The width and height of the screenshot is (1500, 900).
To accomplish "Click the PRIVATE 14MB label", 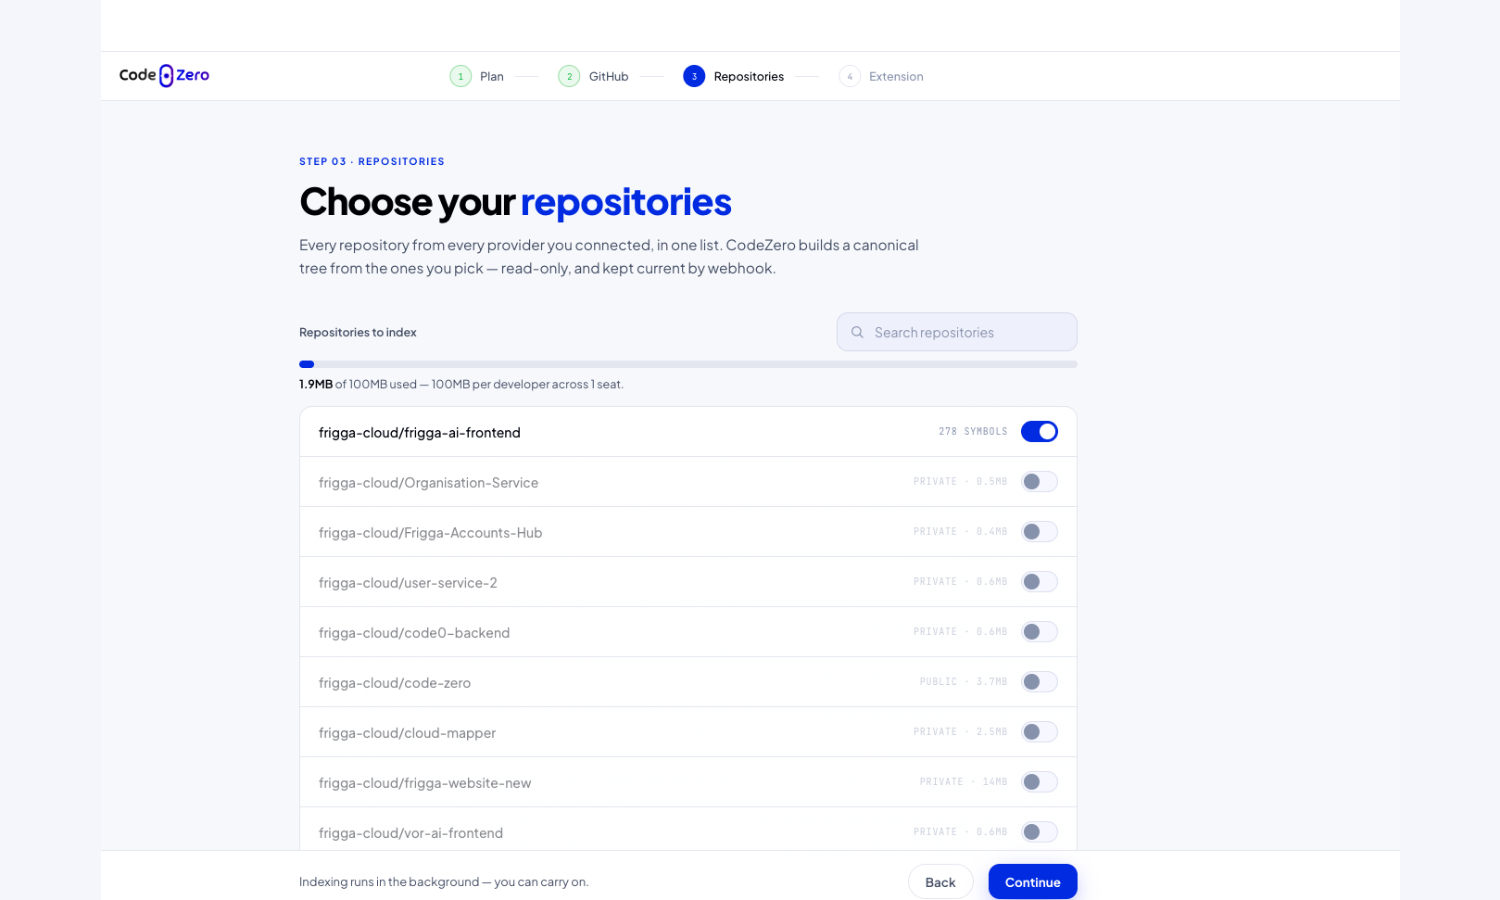I will point(964,782).
